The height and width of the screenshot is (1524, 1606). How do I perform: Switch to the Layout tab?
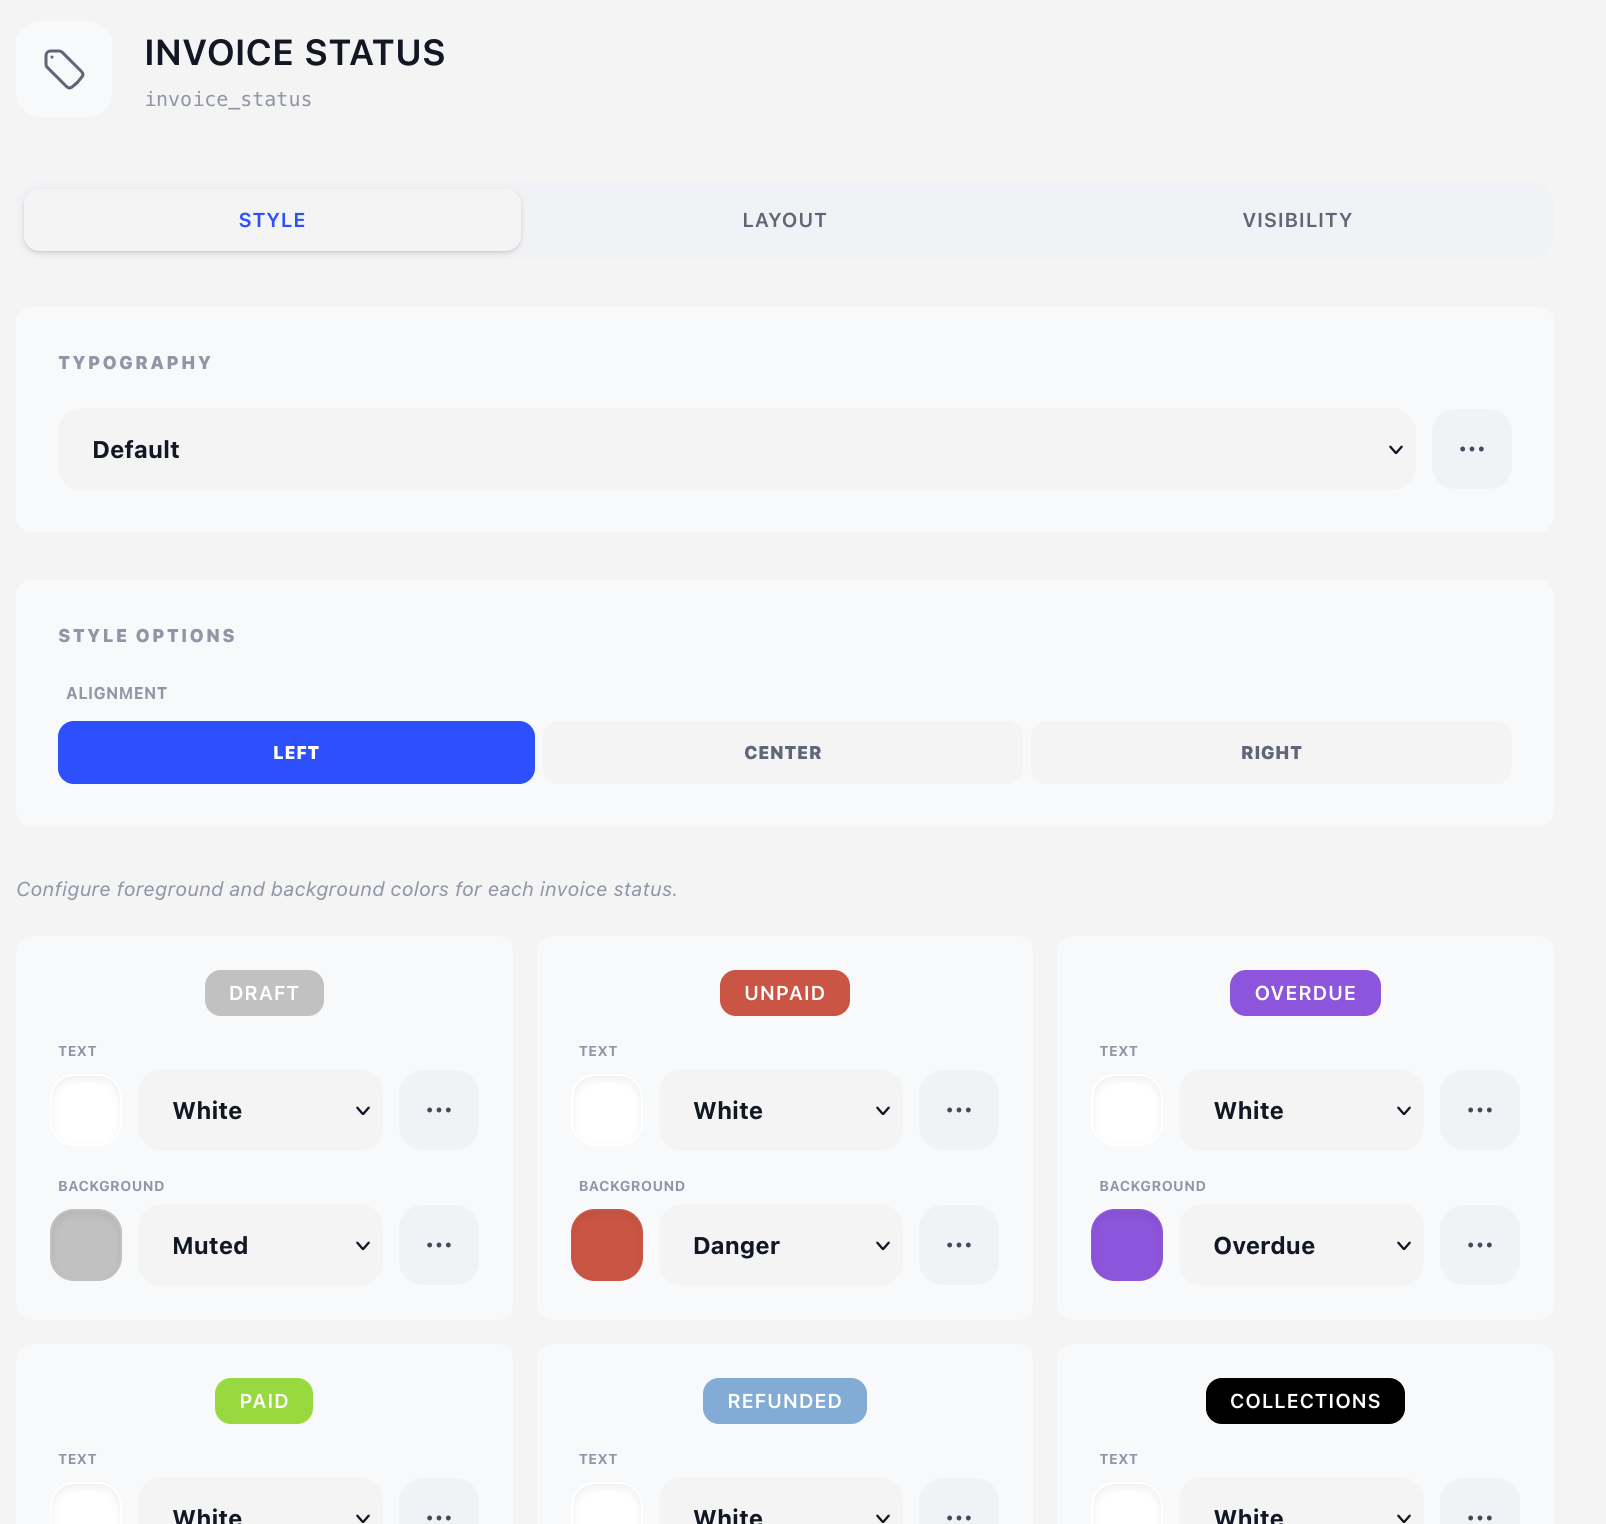click(x=785, y=220)
